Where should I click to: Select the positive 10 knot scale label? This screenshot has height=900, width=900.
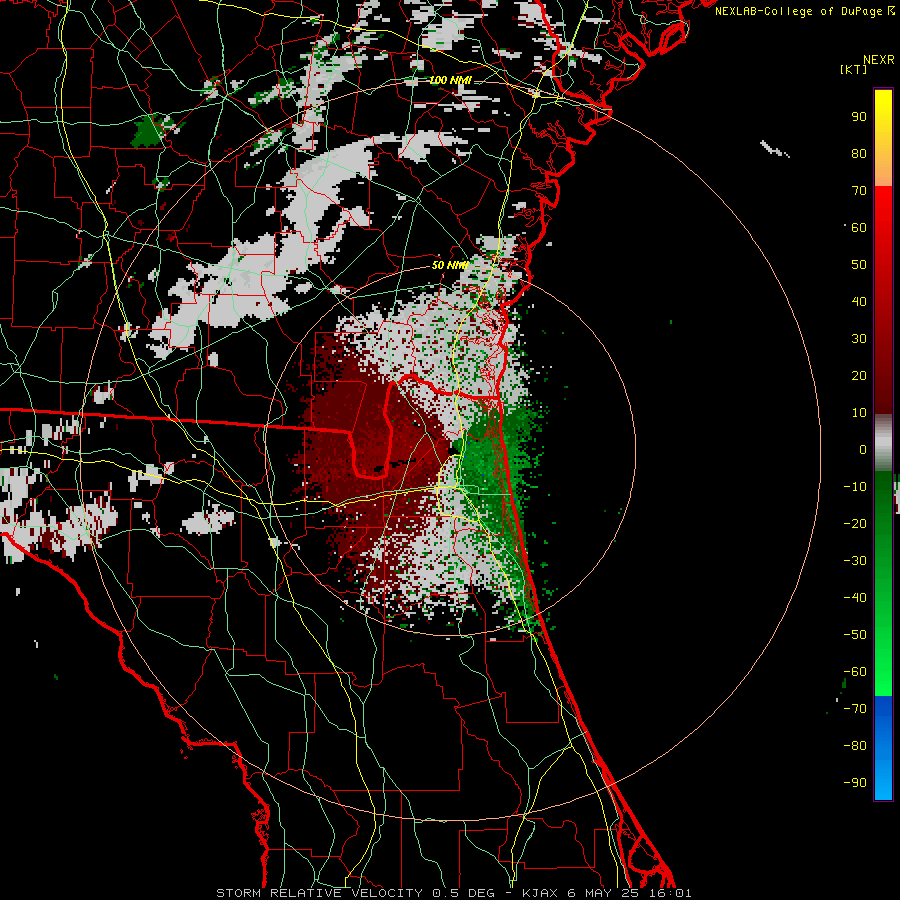(859, 413)
